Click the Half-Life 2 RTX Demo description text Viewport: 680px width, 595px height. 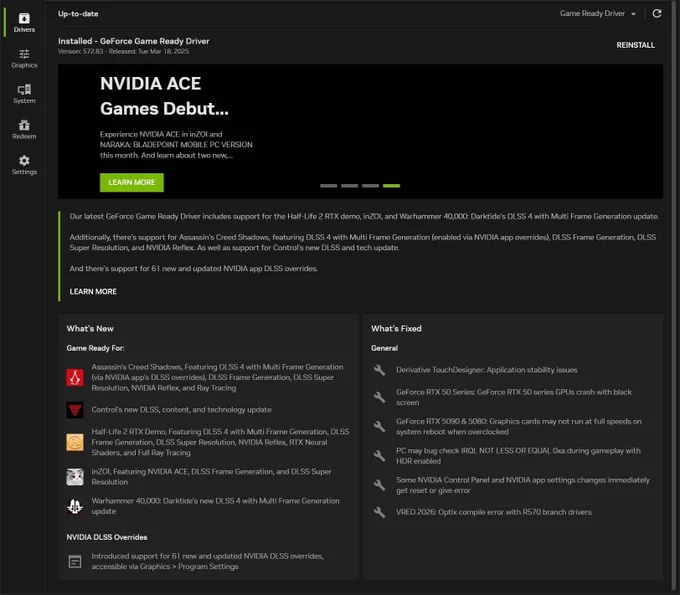[220, 442]
